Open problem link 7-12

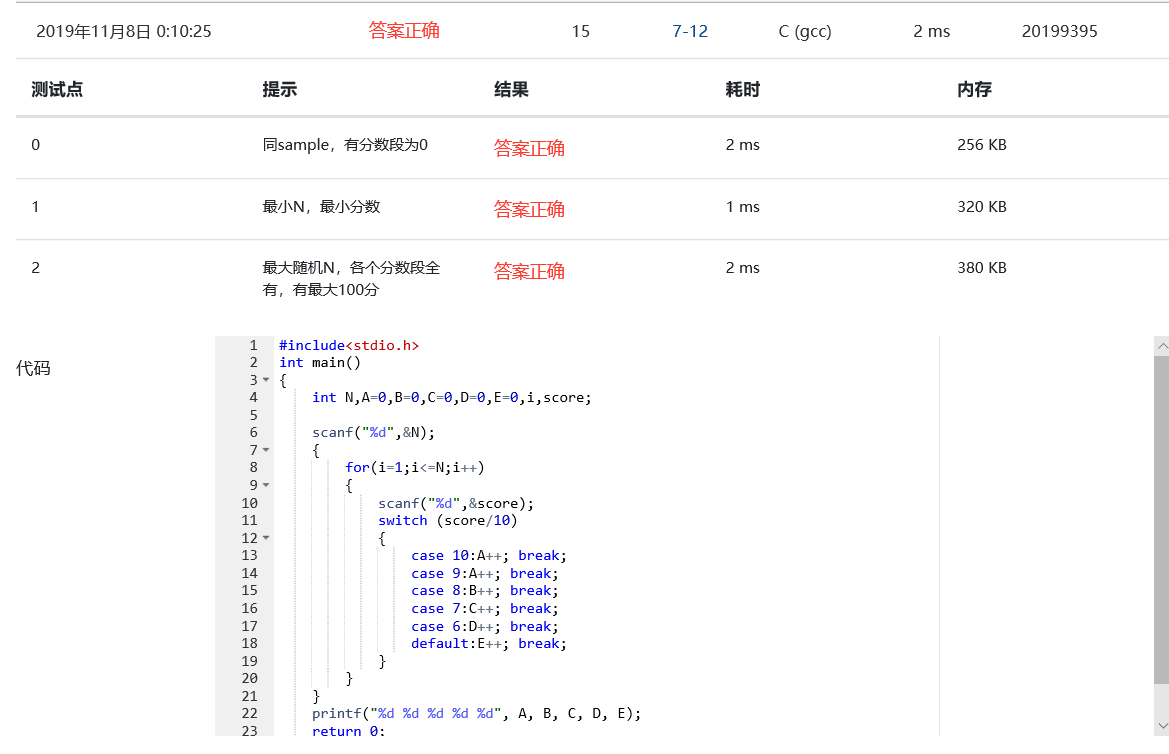690,31
